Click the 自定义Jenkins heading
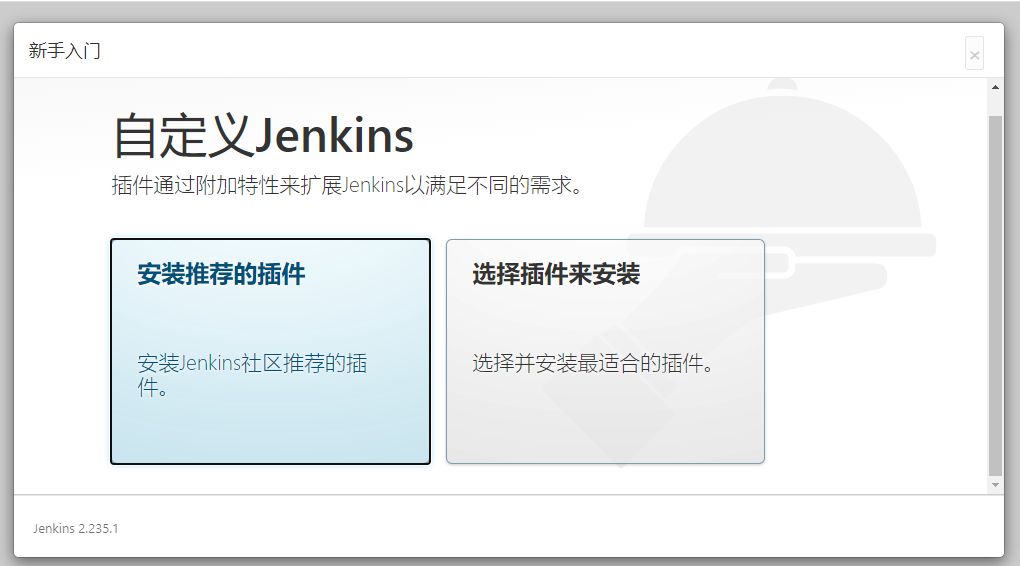Viewport: 1020px width, 566px height. coord(263,136)
